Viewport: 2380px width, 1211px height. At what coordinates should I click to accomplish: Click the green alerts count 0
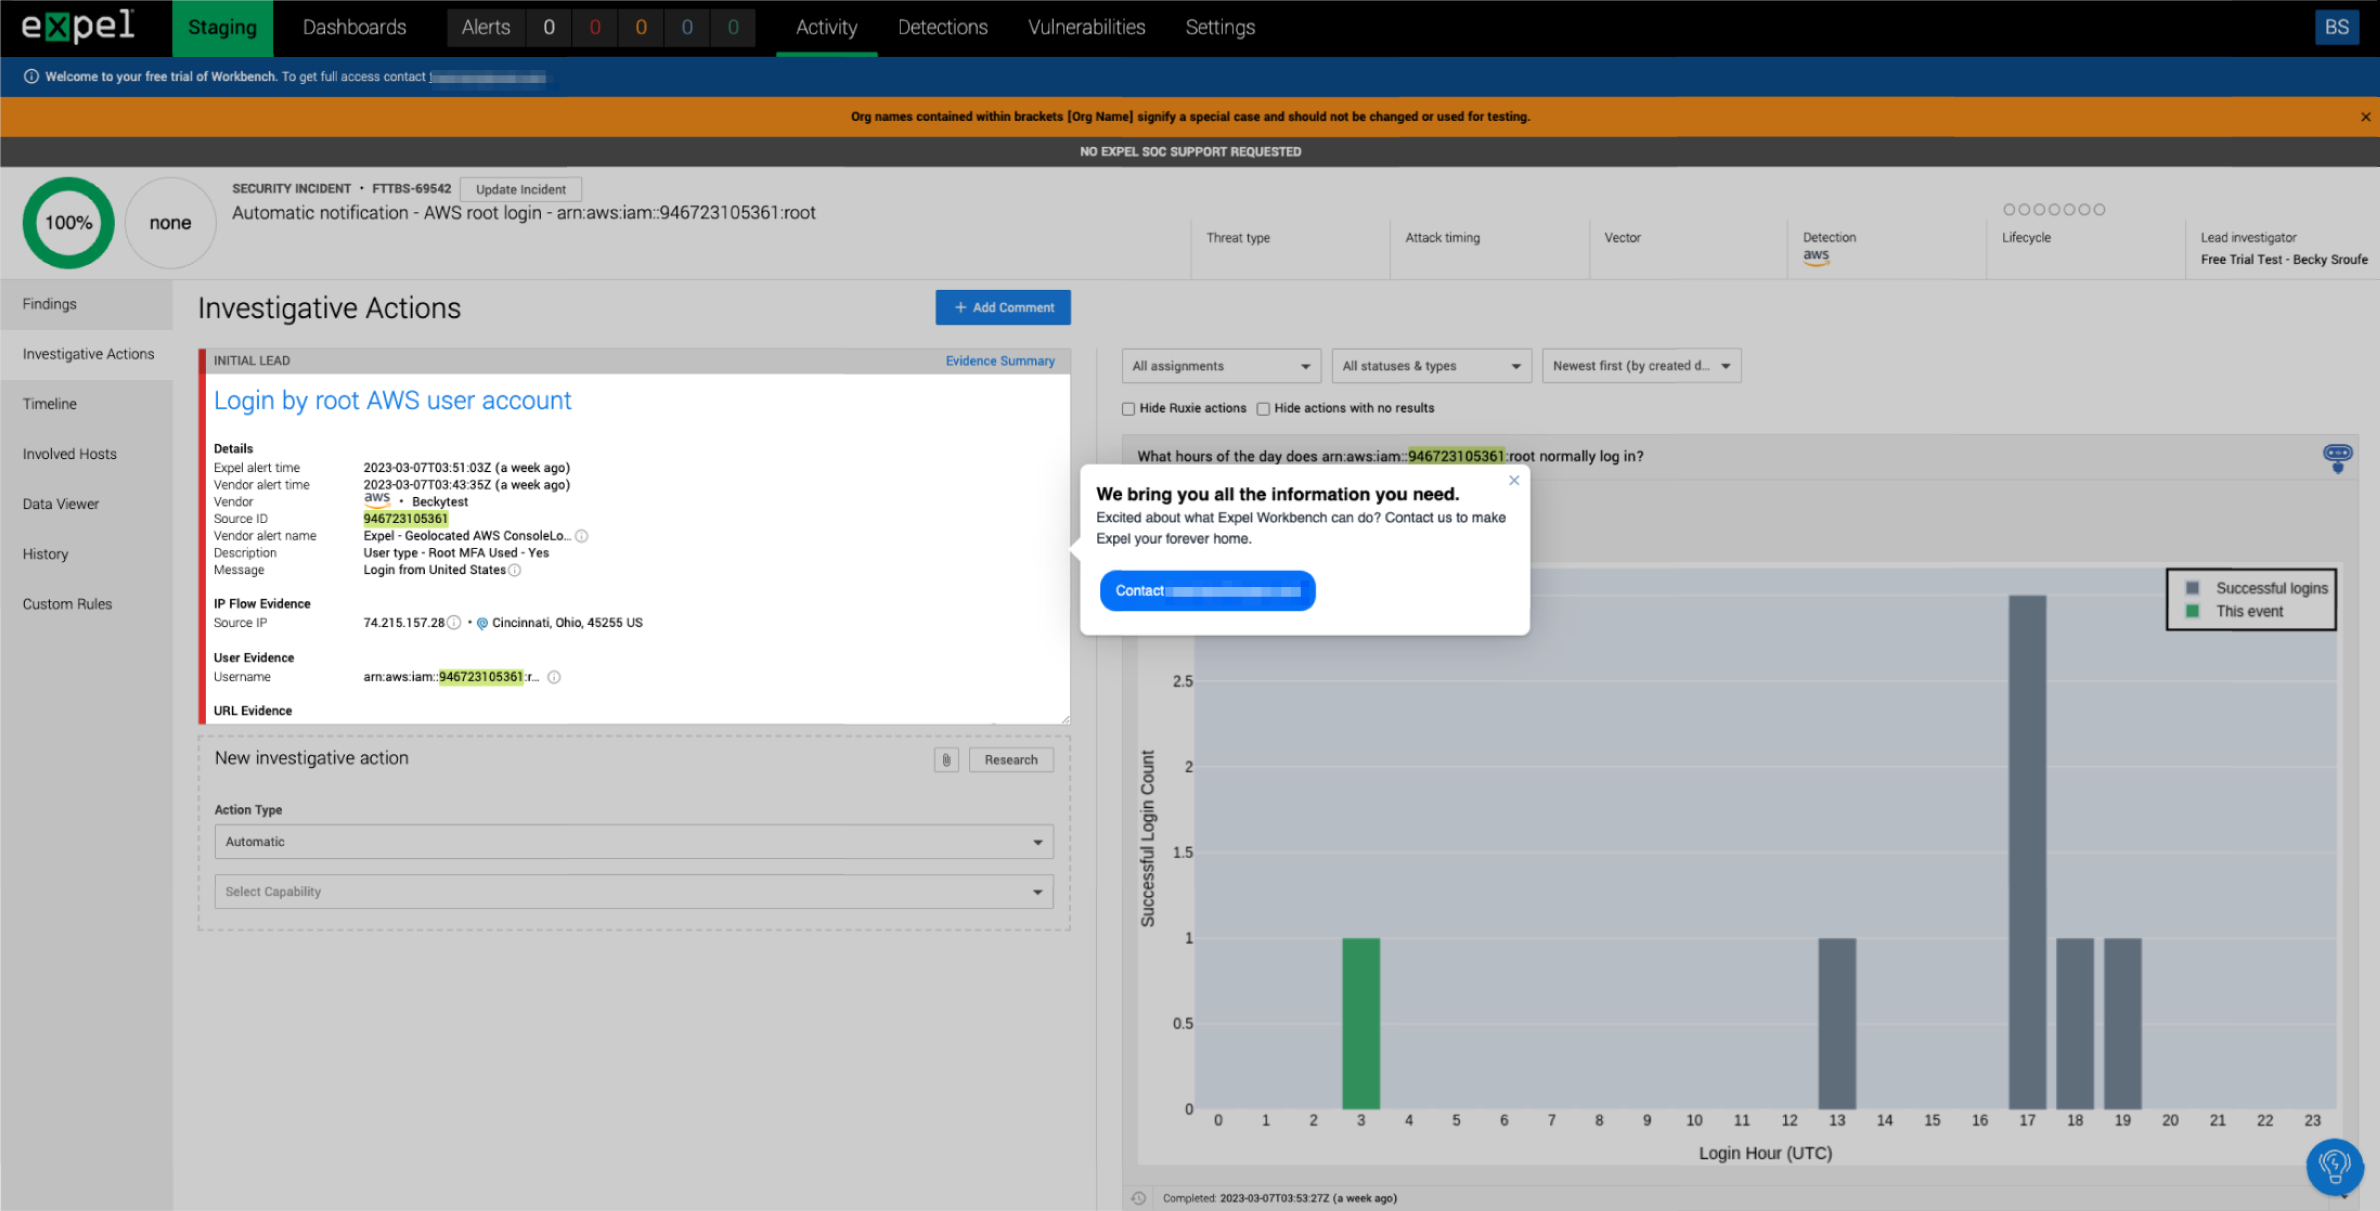point(733,27)
